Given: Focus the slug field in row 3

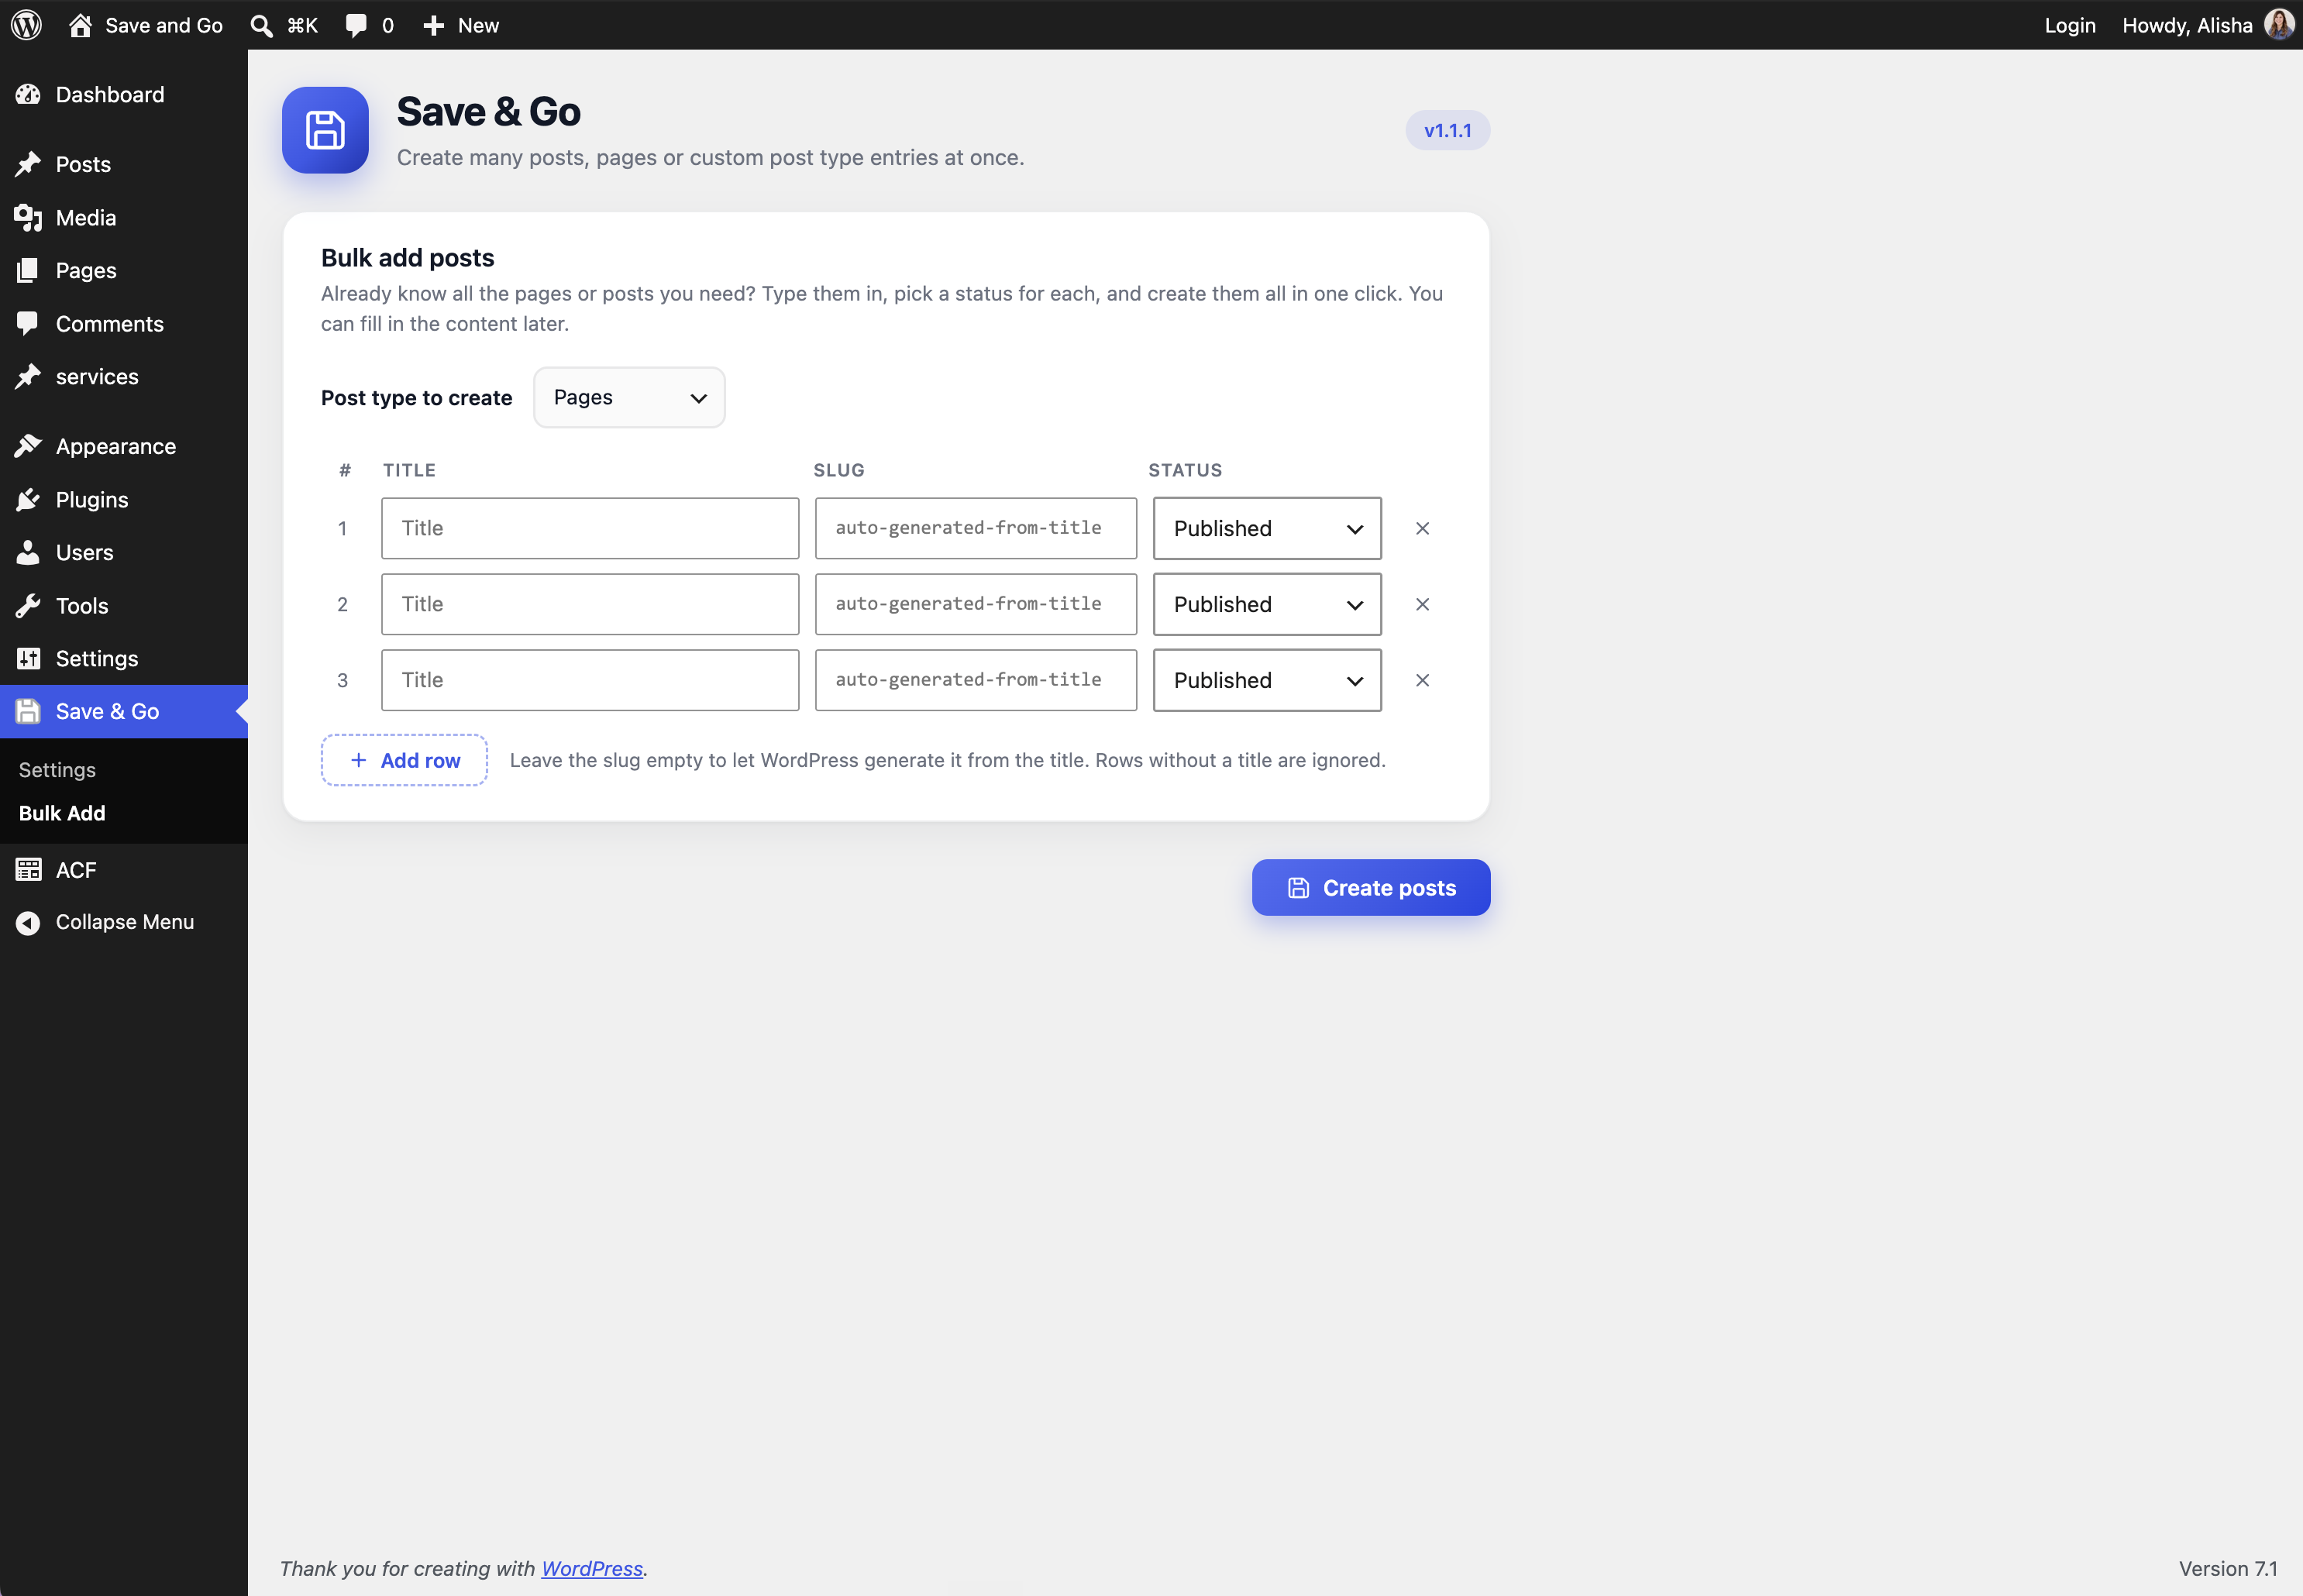Looking at the screenshot, I should (x=976, y=680).
